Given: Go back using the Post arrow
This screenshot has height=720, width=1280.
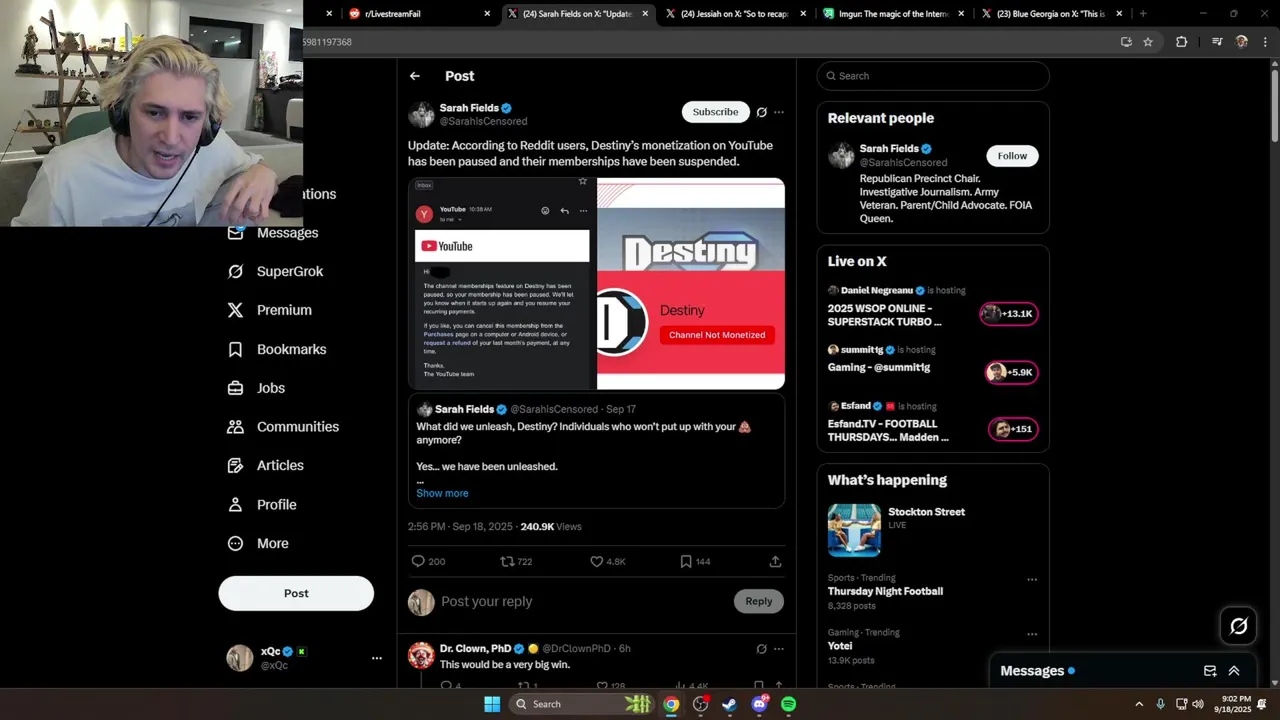Looking at the screenshot, I should coord(415,76).
